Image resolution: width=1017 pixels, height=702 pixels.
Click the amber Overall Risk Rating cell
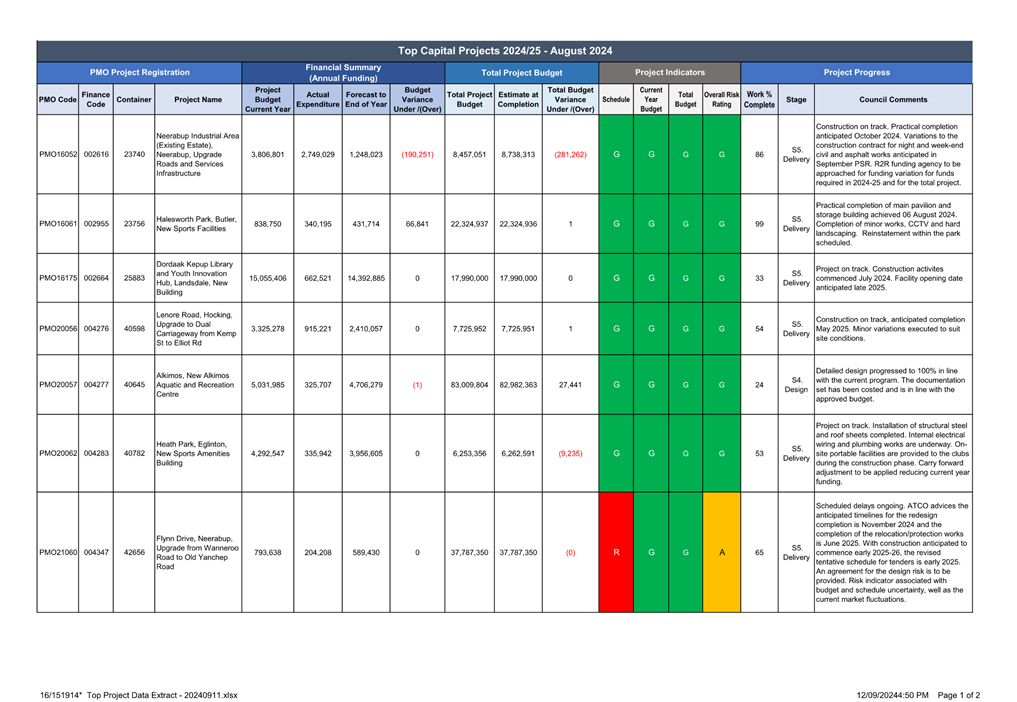pos(721,552)
